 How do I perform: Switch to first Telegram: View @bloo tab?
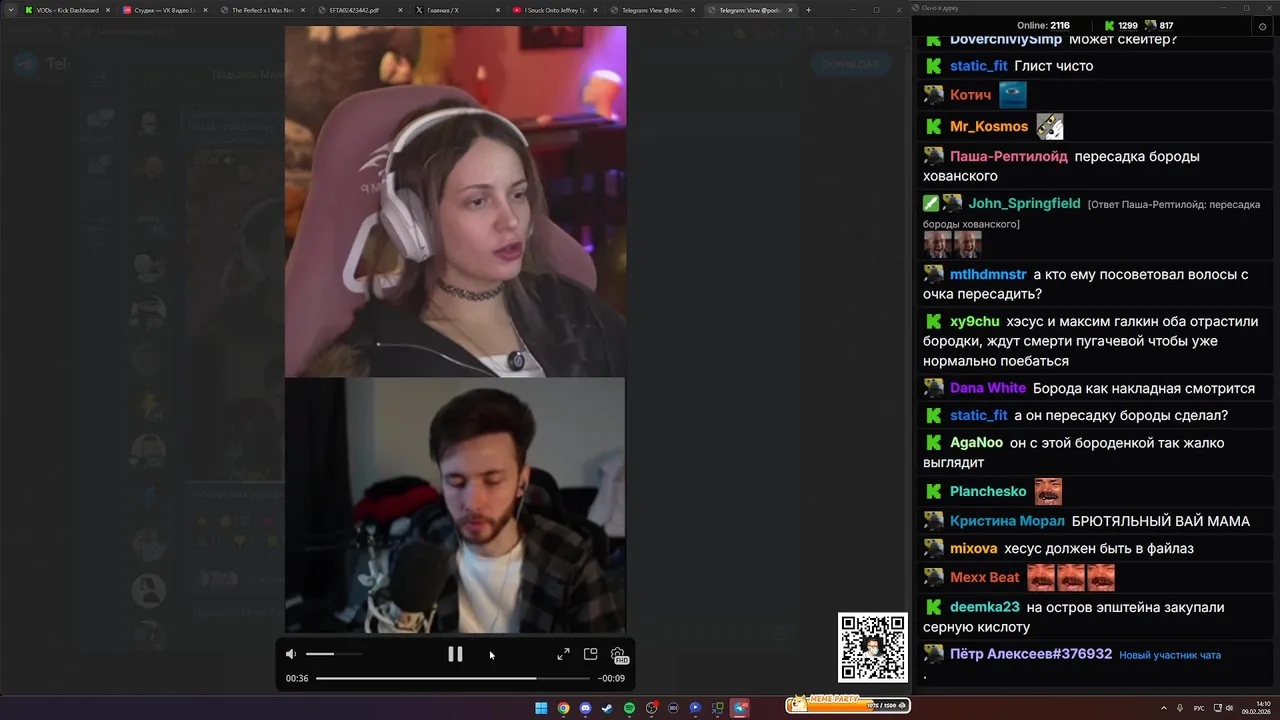pyautogui.click(x=652, y=10)
